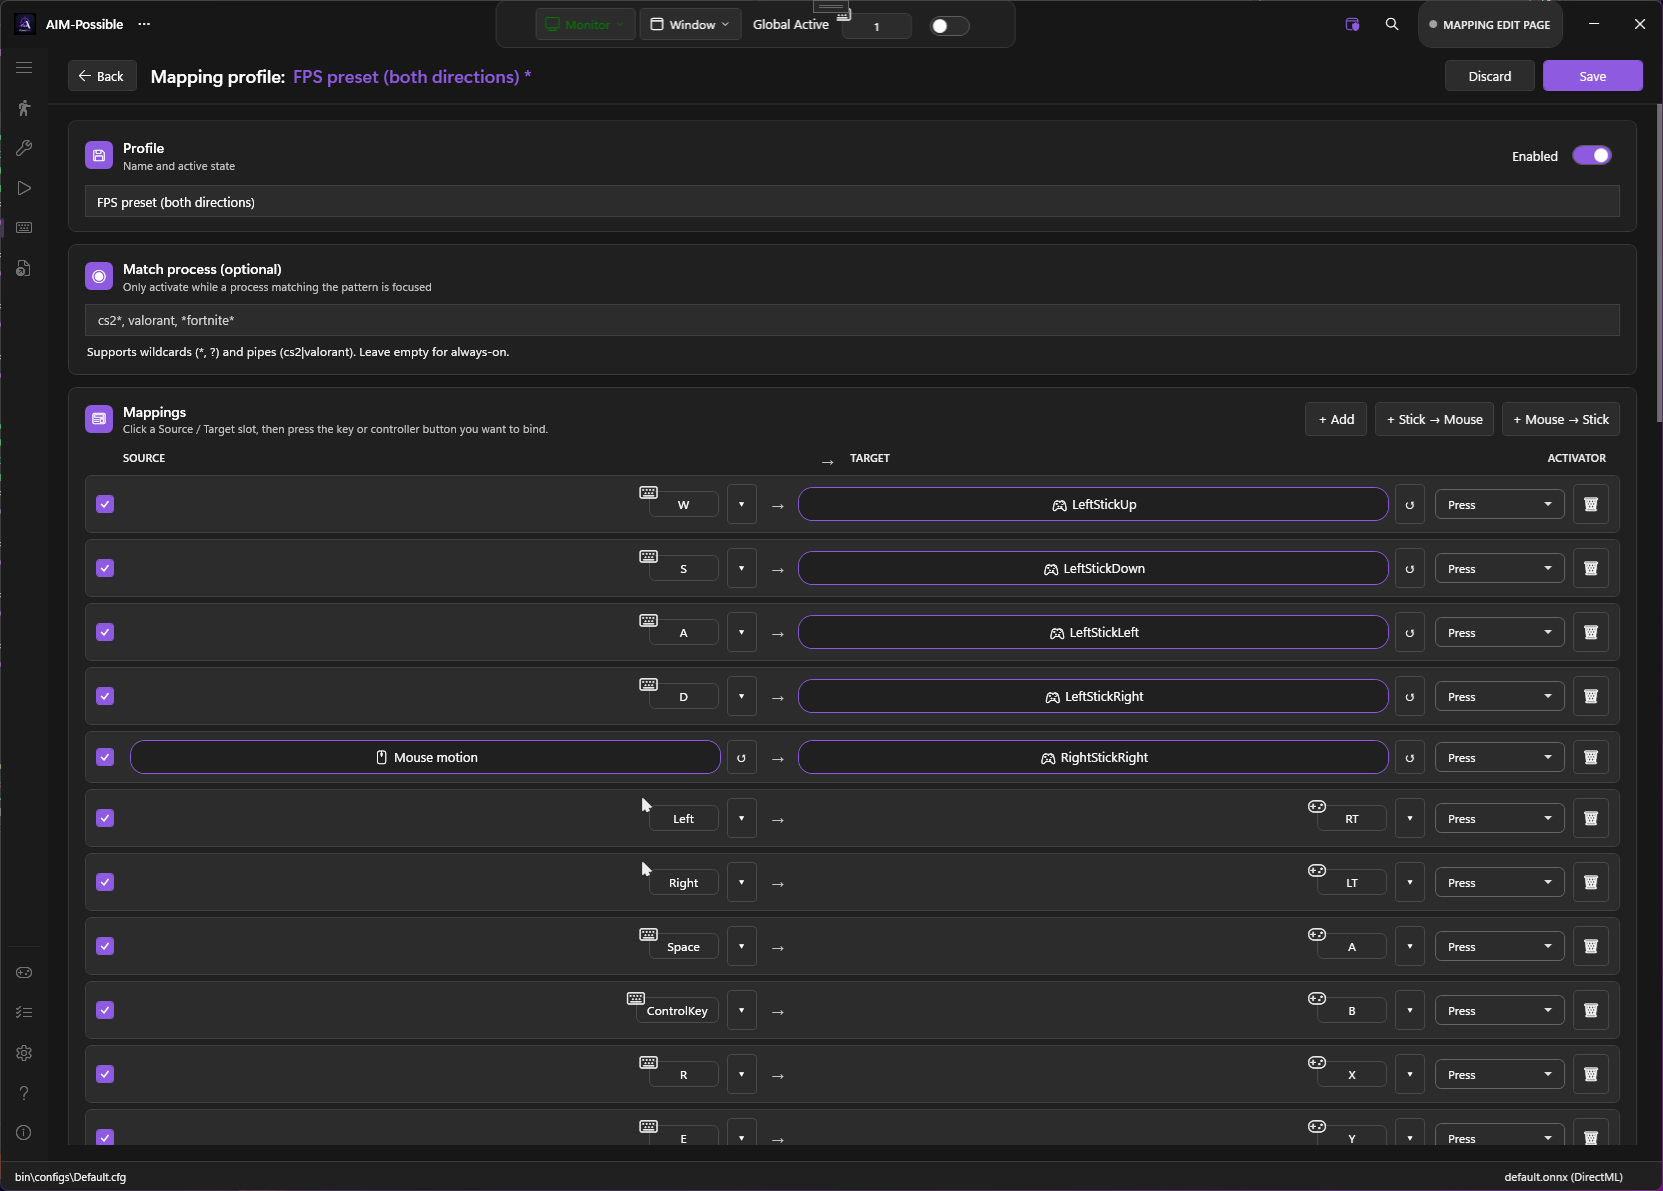Expand the target options arrow beside the LT target
This screenshot has width=1663, height=1191.
click(1410, 882)
